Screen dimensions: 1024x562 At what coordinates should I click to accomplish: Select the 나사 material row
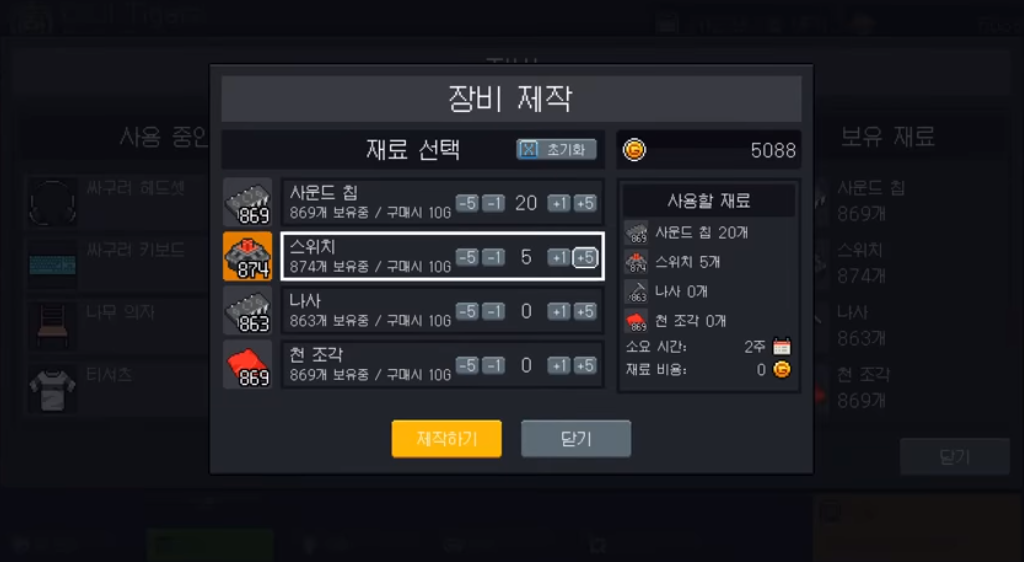(x=442, y=311)
